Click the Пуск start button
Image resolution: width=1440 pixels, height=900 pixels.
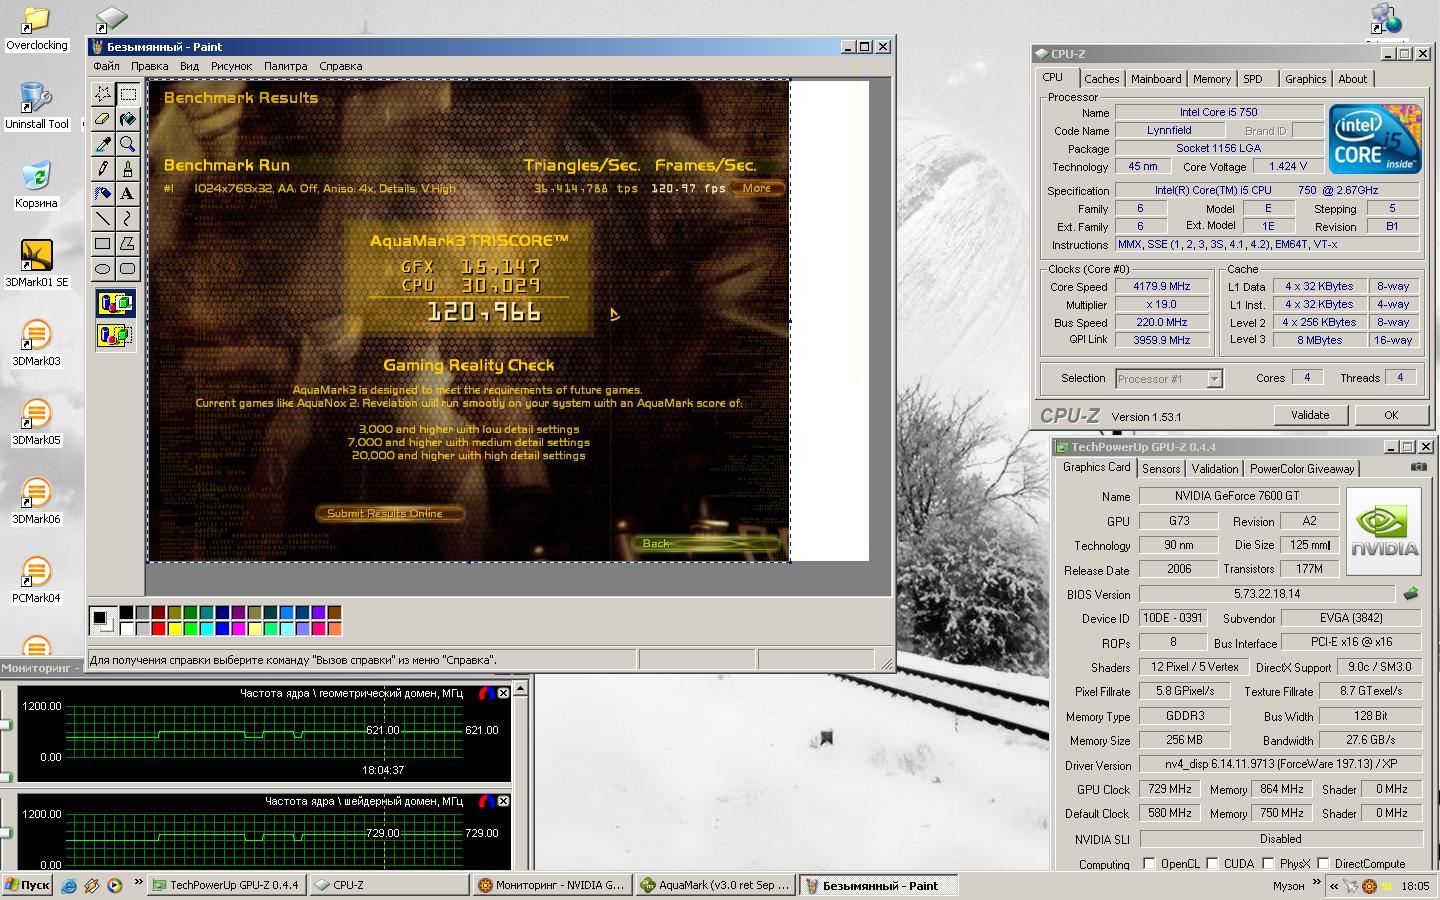[x=27, y=885]
